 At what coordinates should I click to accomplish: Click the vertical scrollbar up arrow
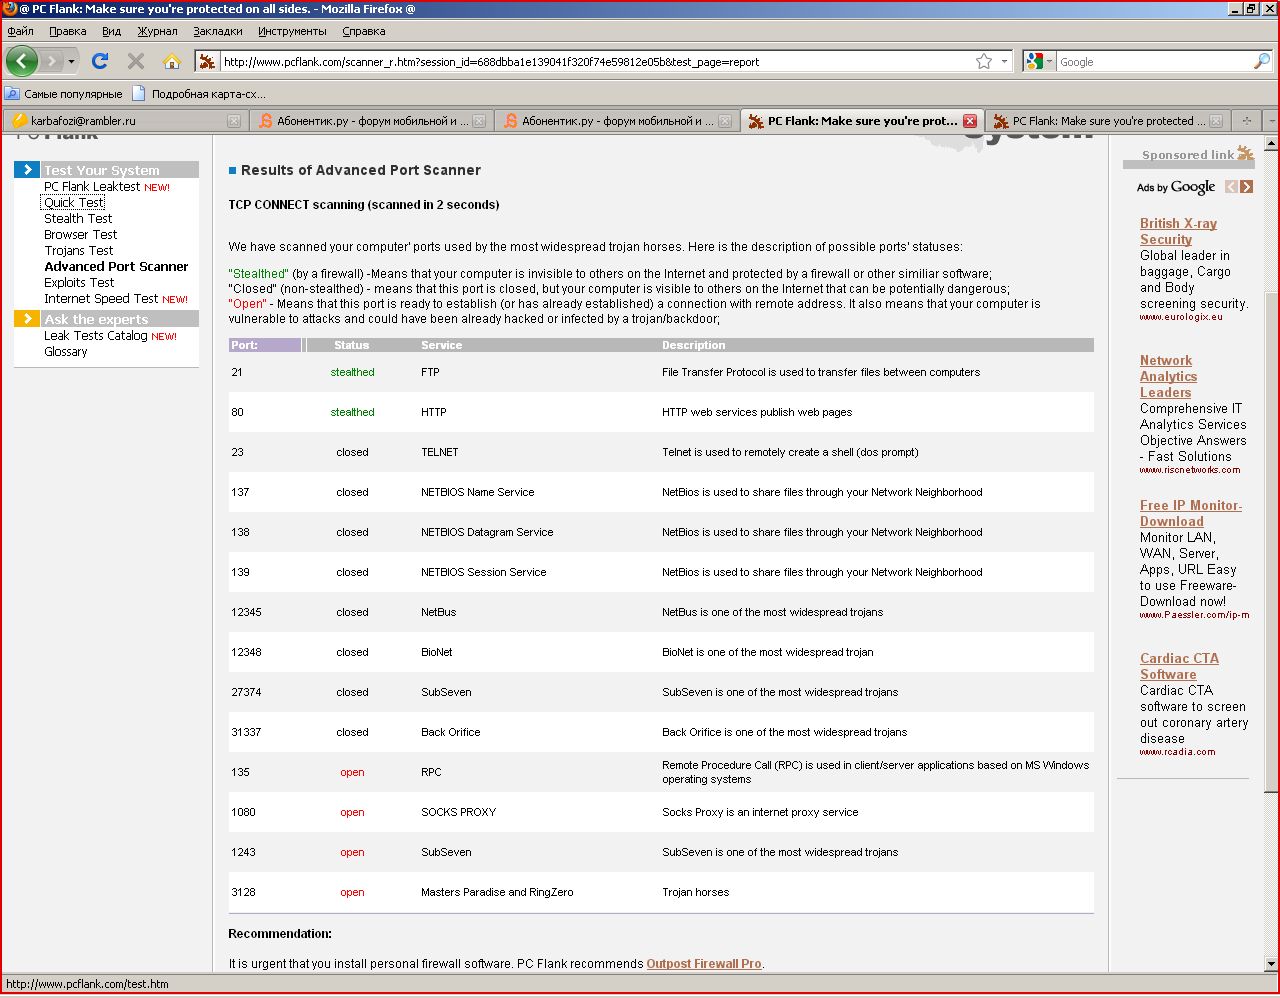(x=1271, y=143)
